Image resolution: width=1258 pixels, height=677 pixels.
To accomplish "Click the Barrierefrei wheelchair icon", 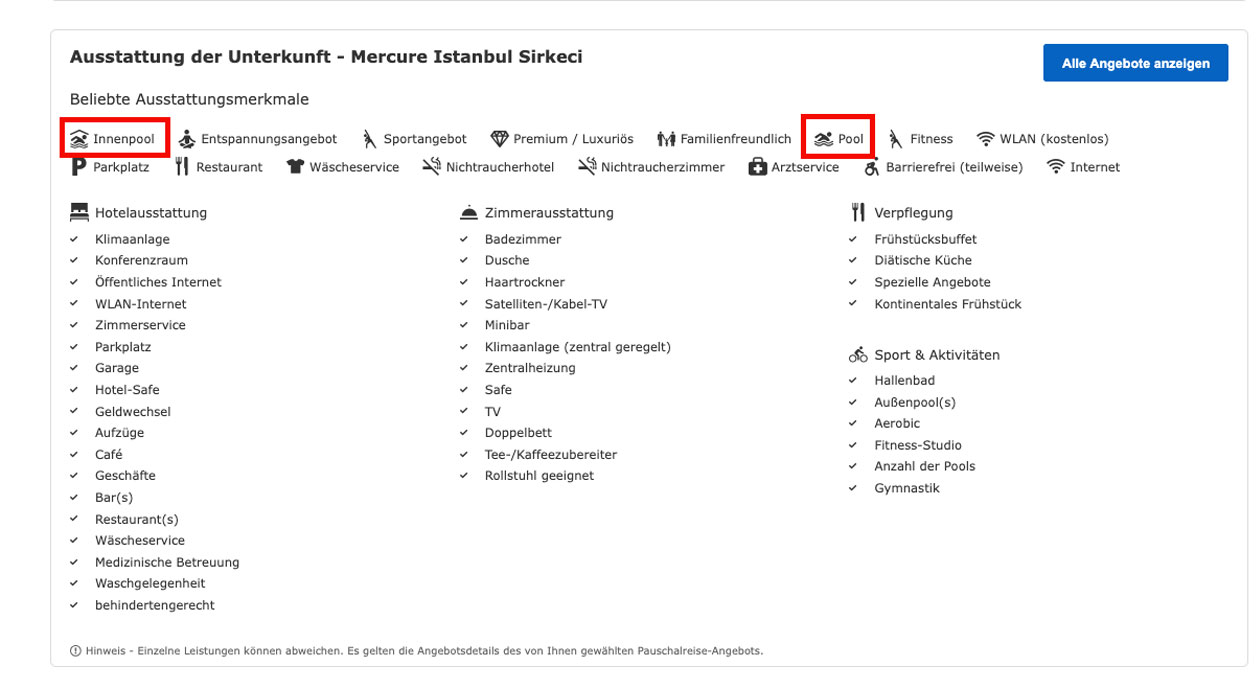I will pyautogui.click(x=872, y=167).
